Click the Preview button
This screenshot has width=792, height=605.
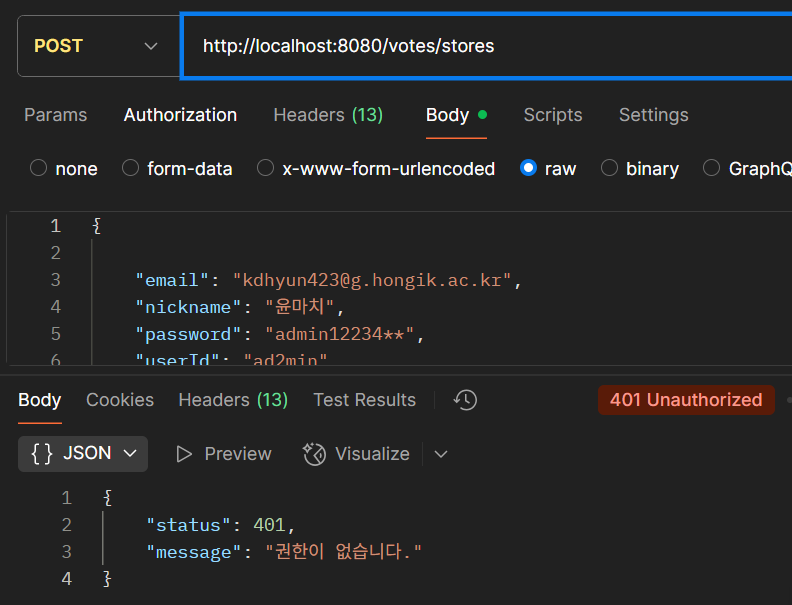(x=224, y=454)
